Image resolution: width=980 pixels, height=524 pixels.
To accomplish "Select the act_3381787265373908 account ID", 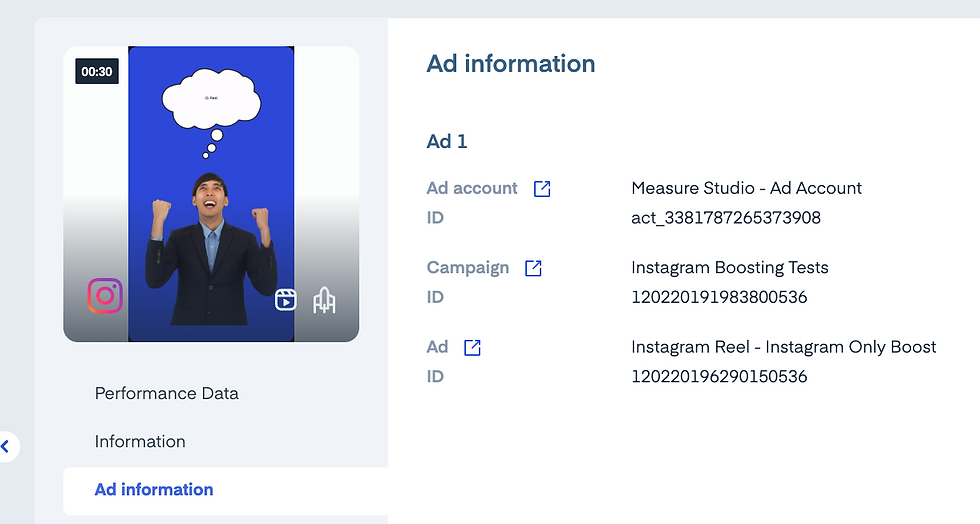I will pyautogui.click(x=726, y=218).
